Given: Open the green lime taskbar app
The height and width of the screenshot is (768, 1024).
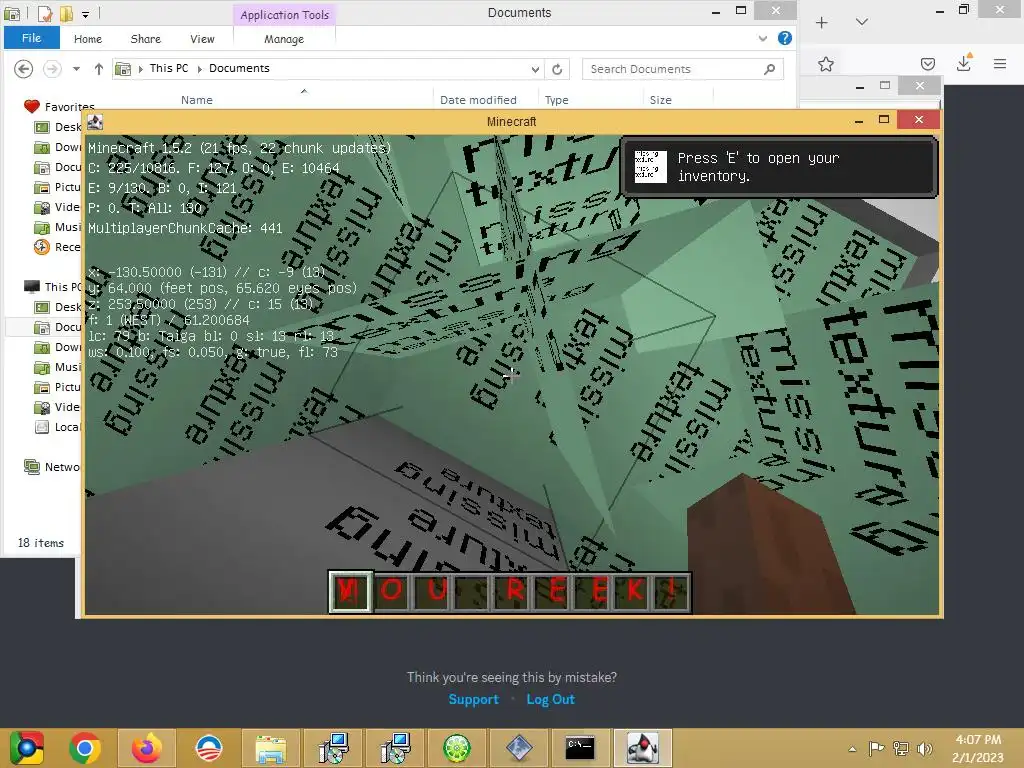Looking at the screenshot, I should coord(456,748).
